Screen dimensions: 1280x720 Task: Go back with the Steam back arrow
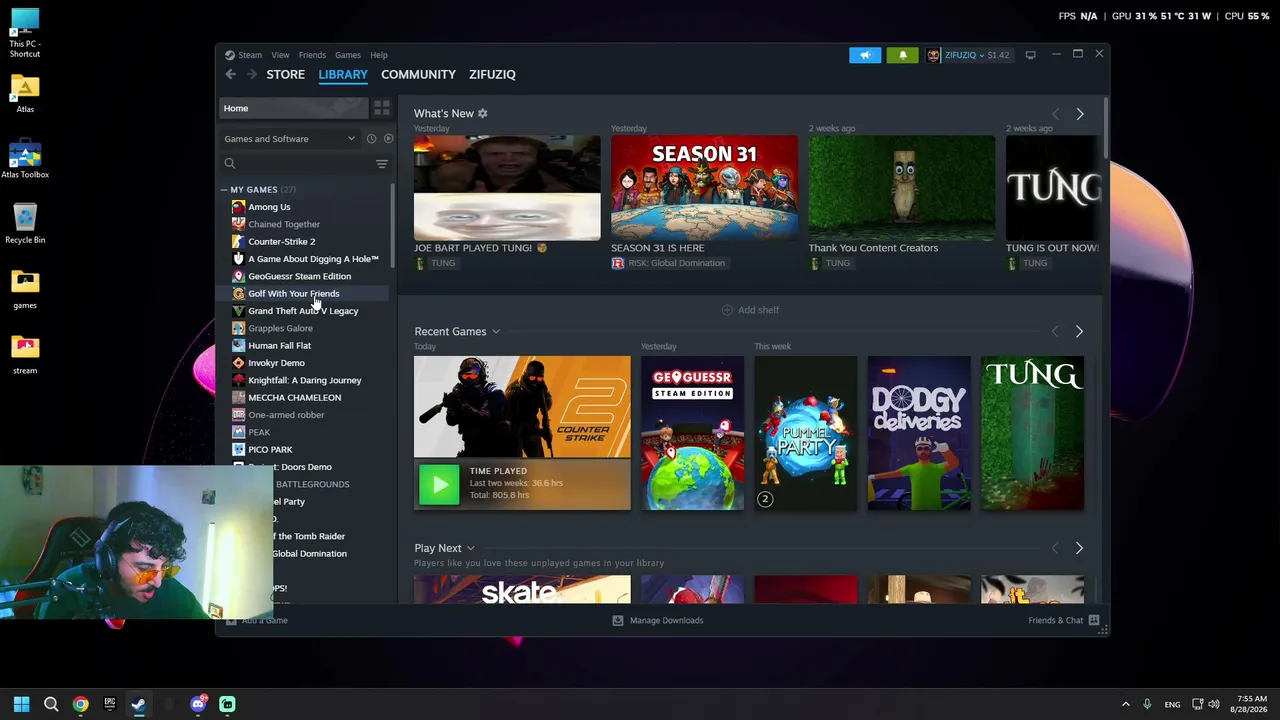click(231, 74)
